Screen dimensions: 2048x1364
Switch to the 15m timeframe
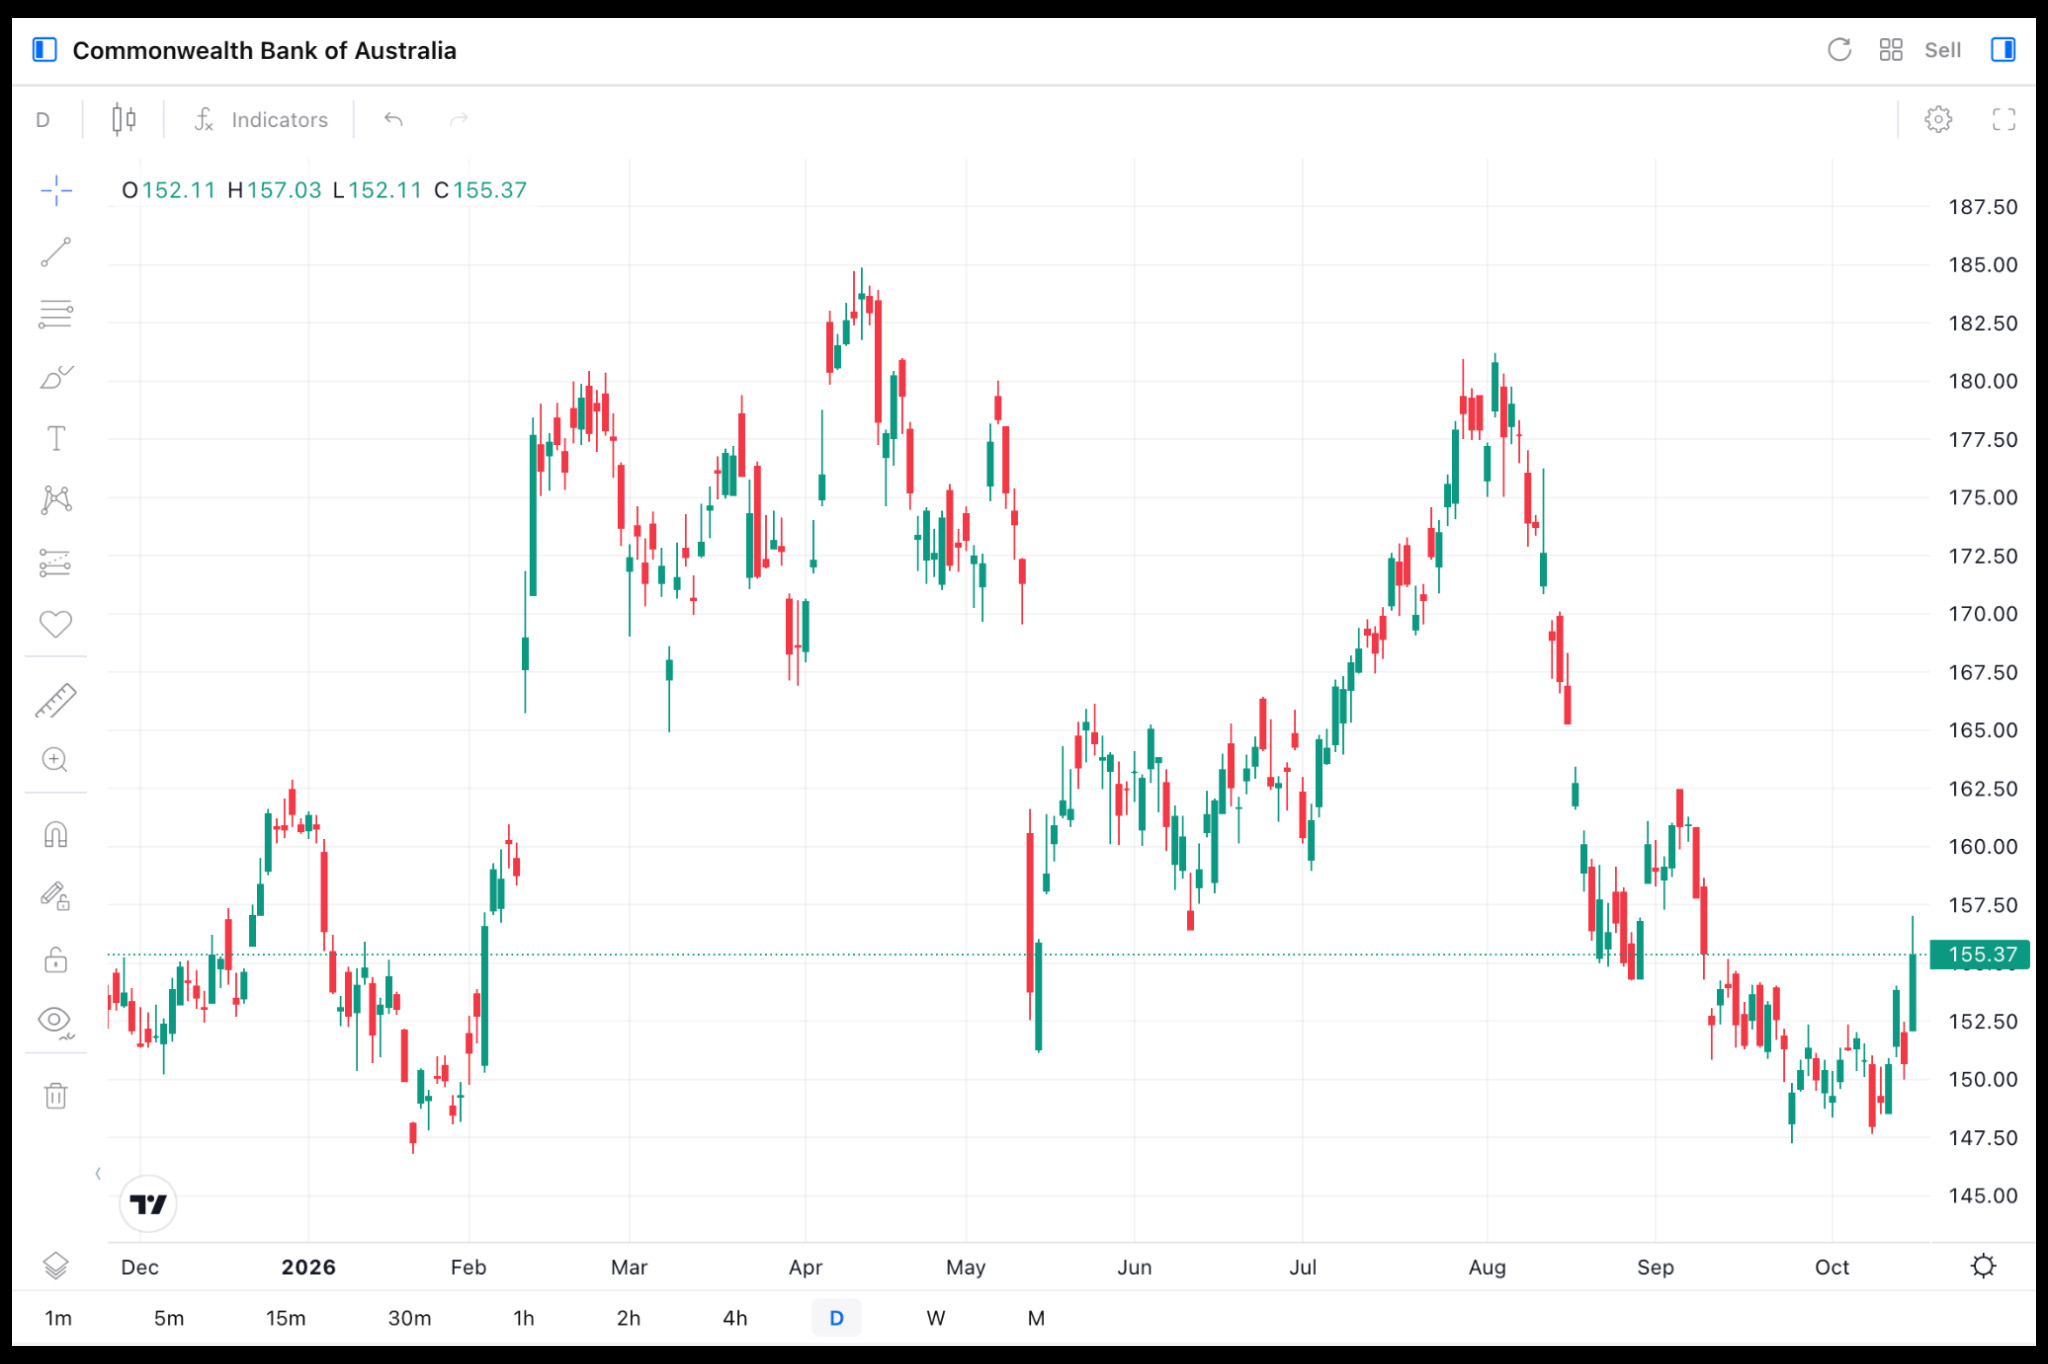(x=285, y=1318)
